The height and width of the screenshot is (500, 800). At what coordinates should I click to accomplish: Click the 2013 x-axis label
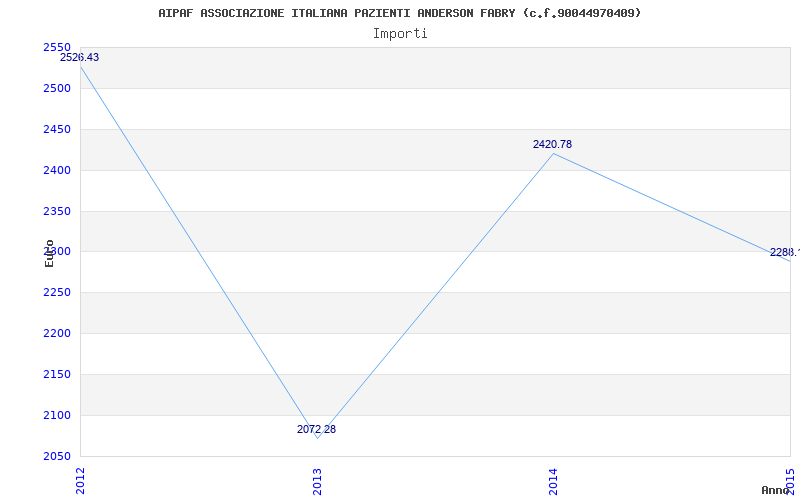pyautogui.click(x=317, y=480)
